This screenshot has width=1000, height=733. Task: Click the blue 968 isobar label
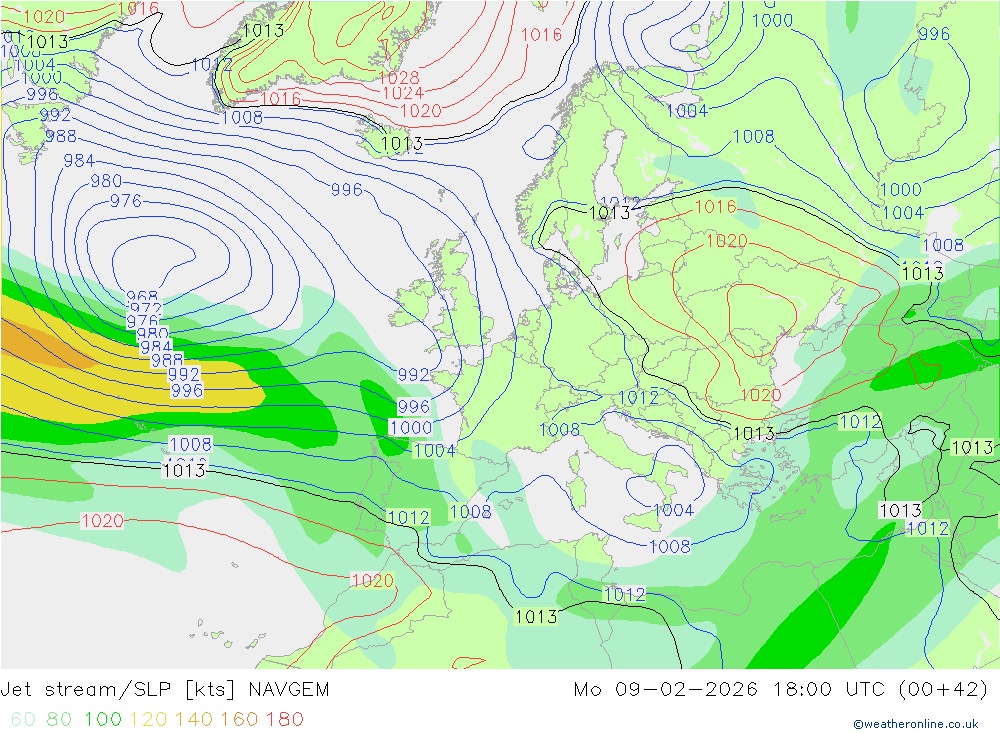tap(142, 297)
